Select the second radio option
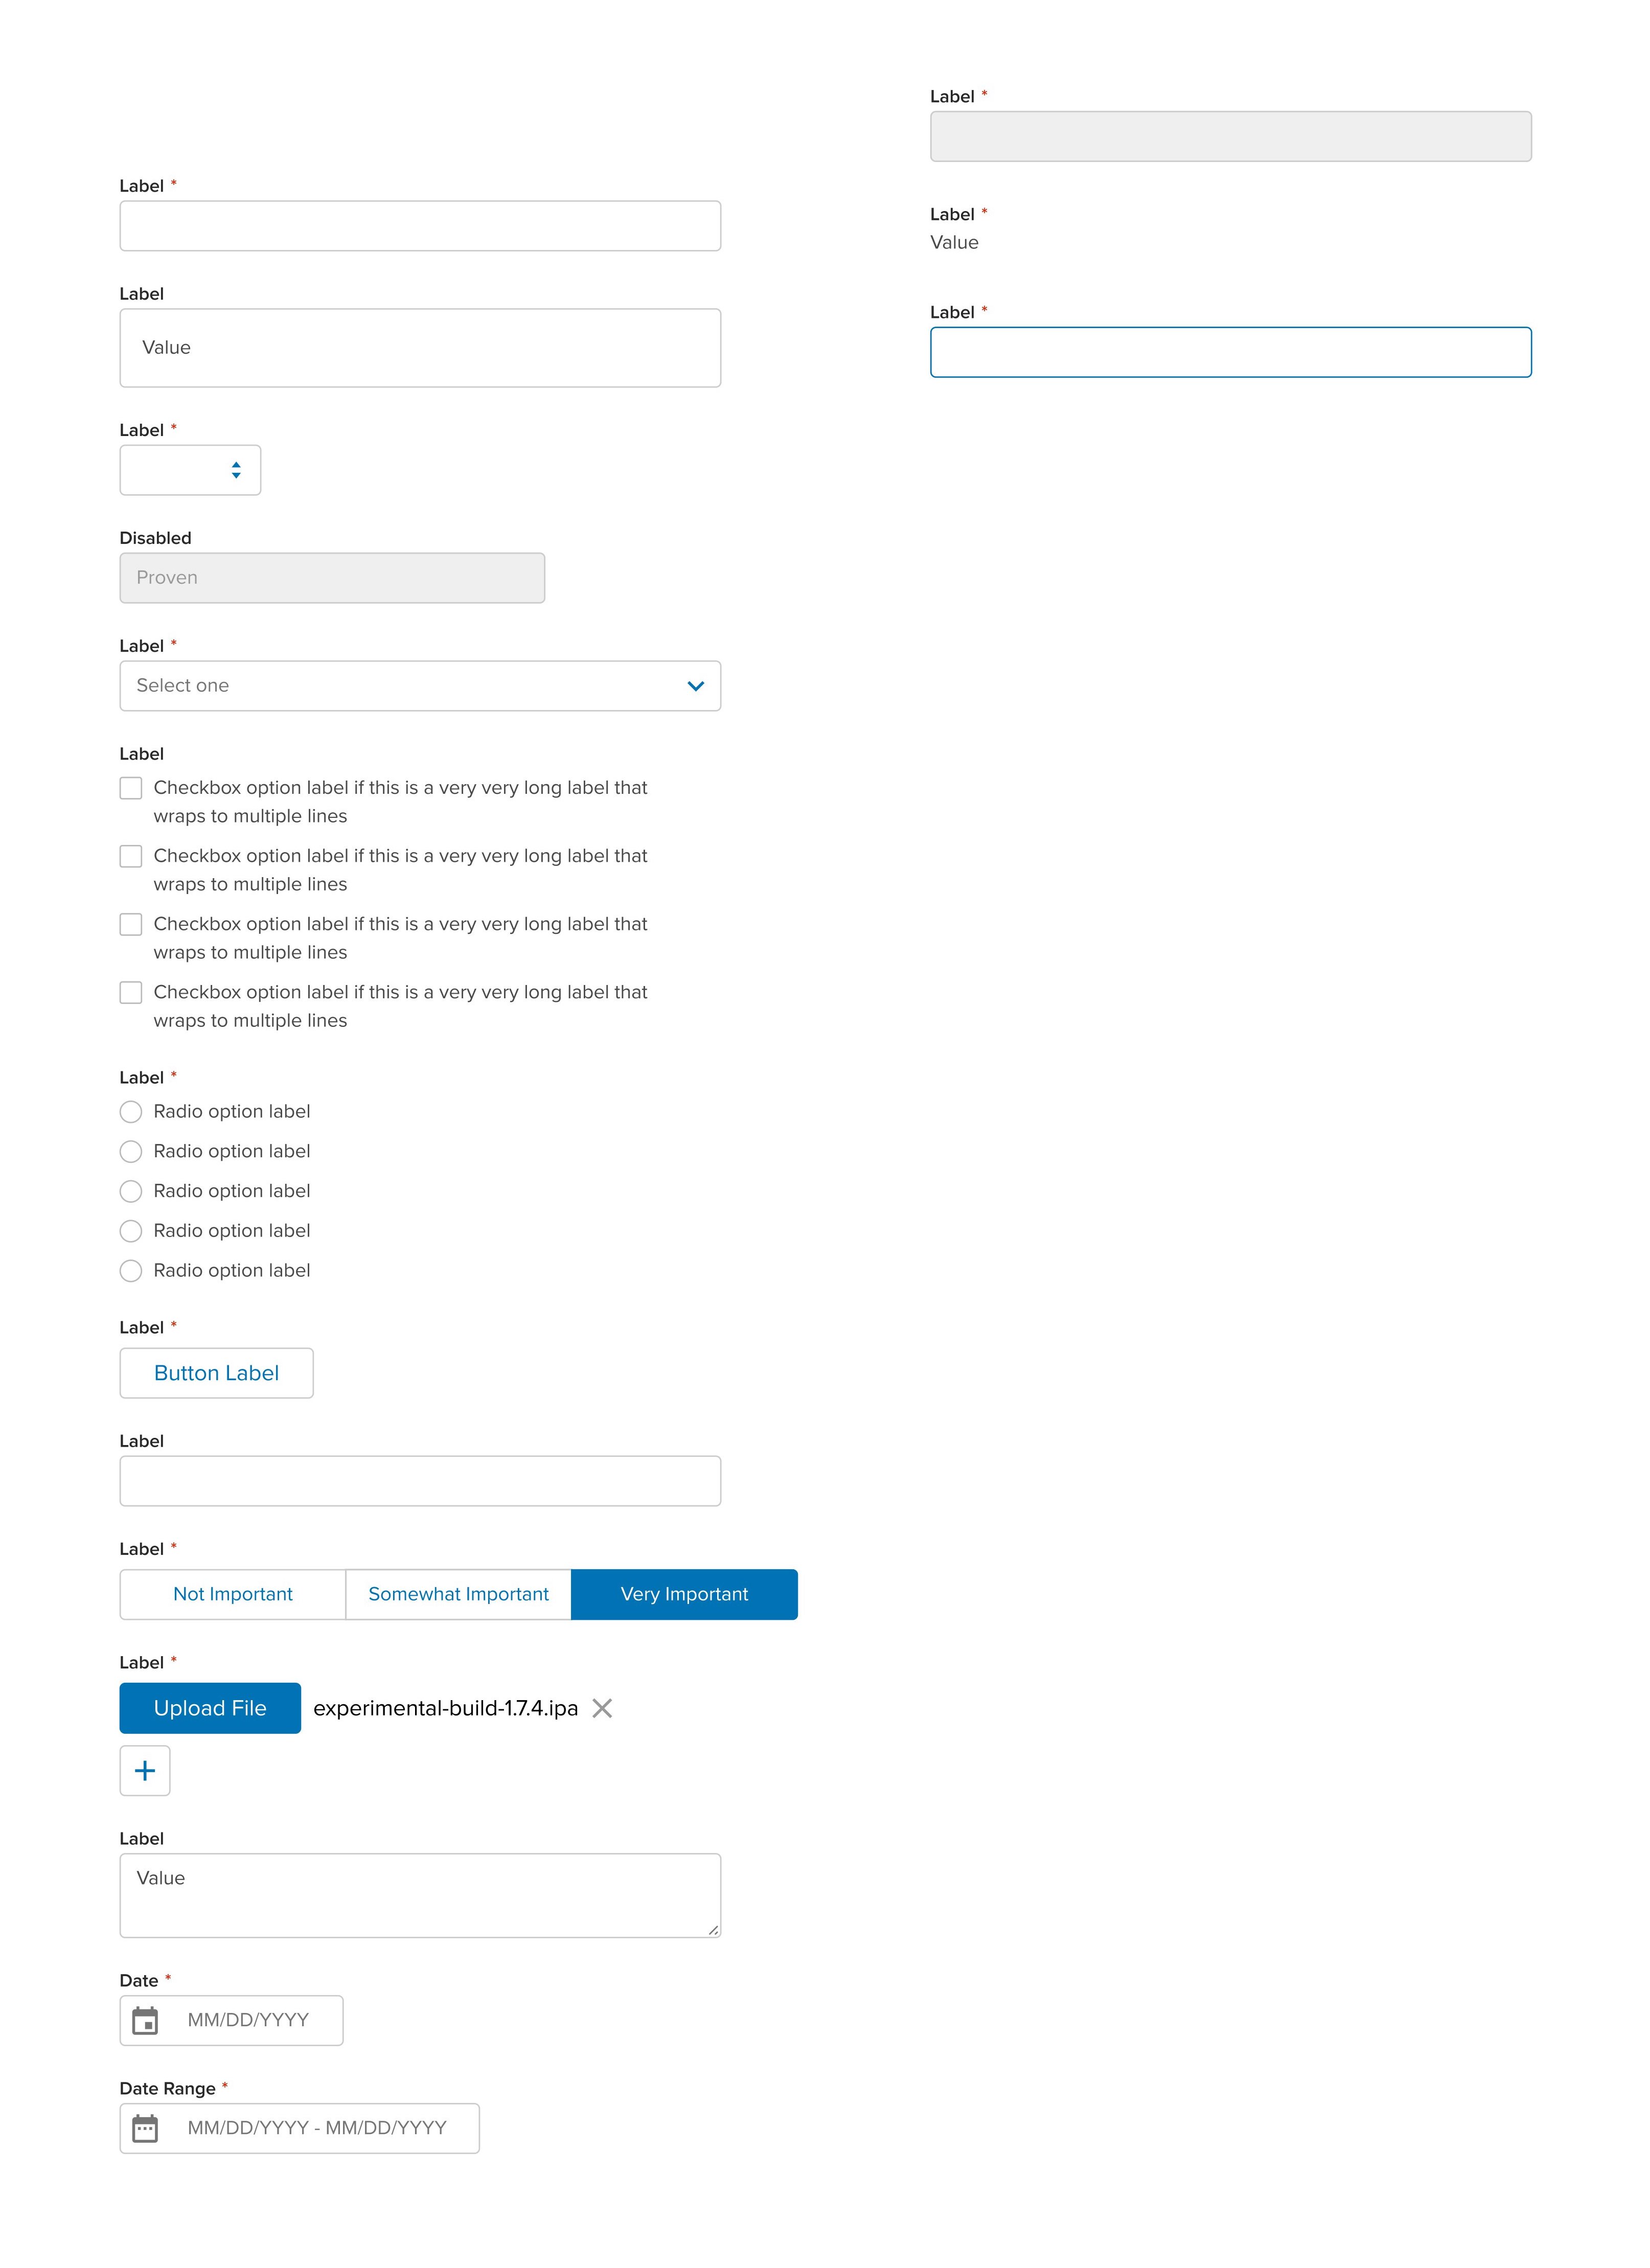This screenshot has width=1650, height=2268. pyautogui.click(x=131, y=1152)
